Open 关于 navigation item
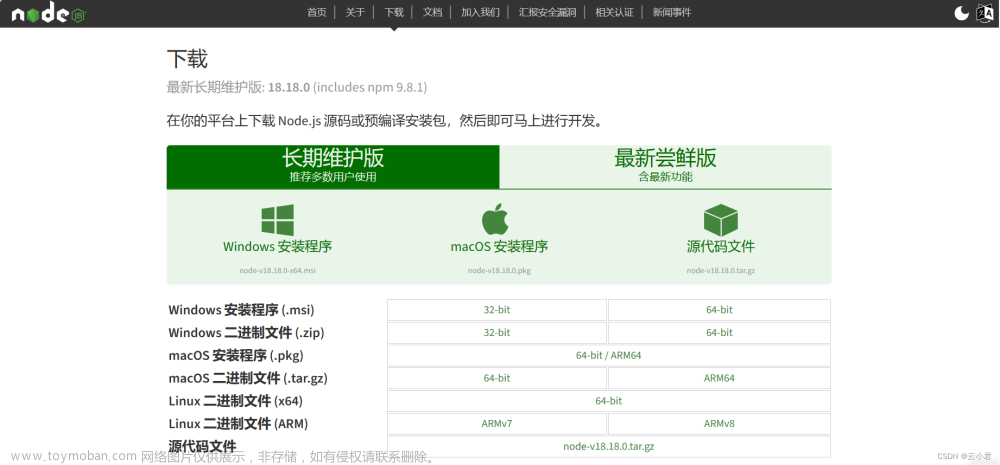Viewport: 1000px width, 465px height. pos(355,12)
